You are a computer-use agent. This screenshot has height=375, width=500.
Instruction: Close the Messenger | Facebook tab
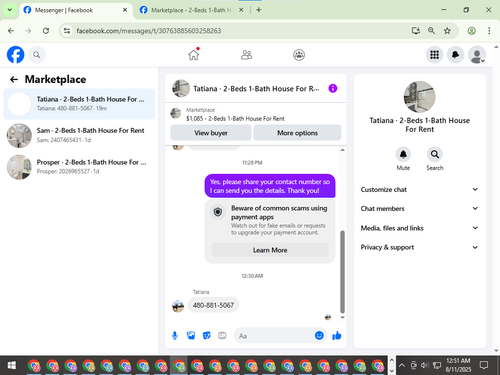pyautogui.click(x=125, y=10)
